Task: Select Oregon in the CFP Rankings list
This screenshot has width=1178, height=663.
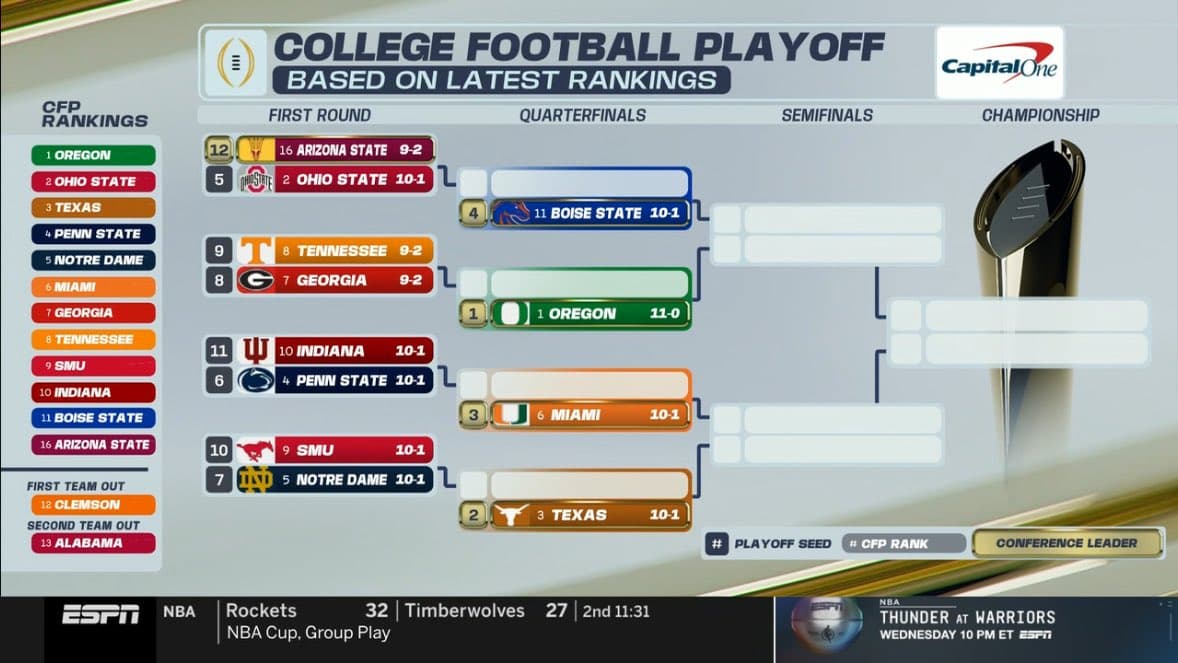Action: [92, 156]
